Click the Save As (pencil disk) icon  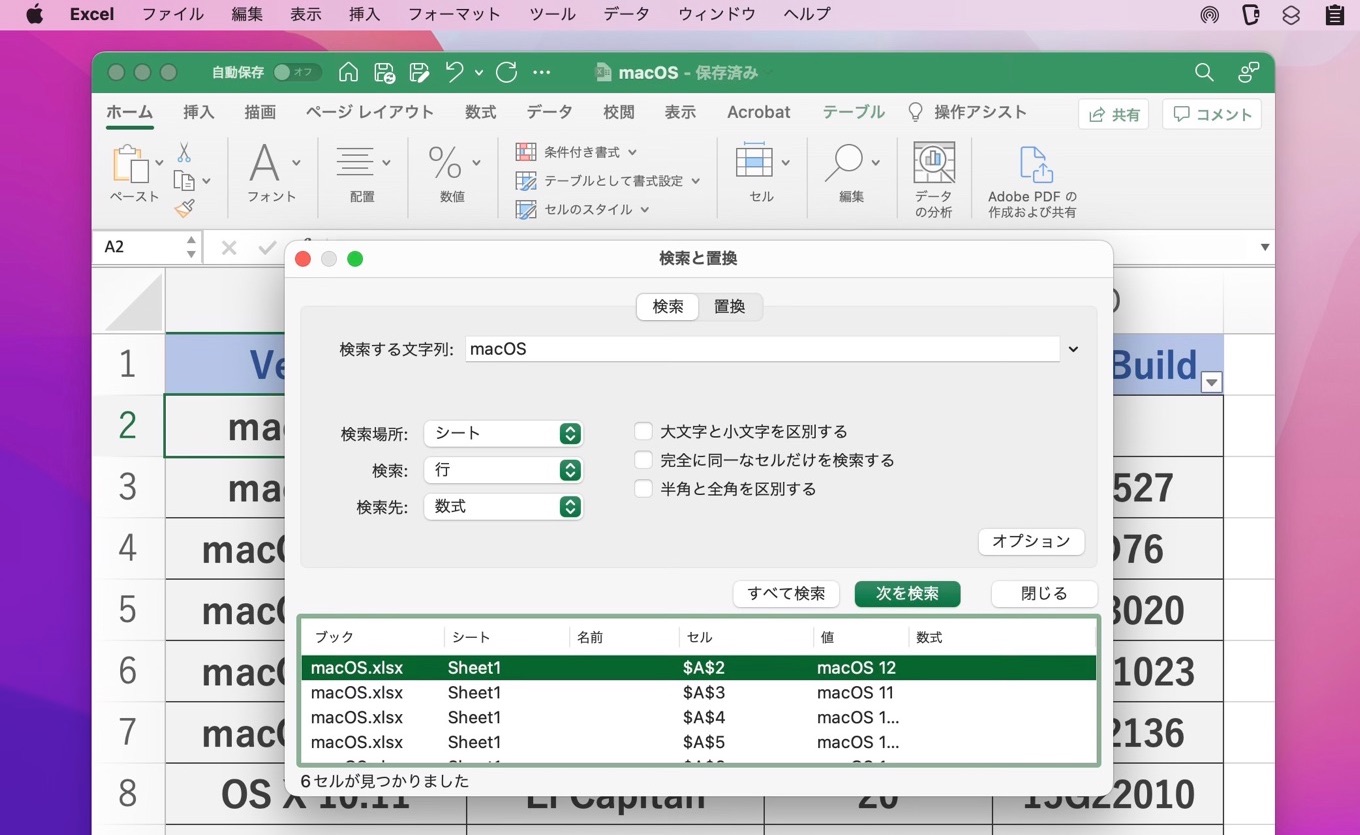coord(419,72)
